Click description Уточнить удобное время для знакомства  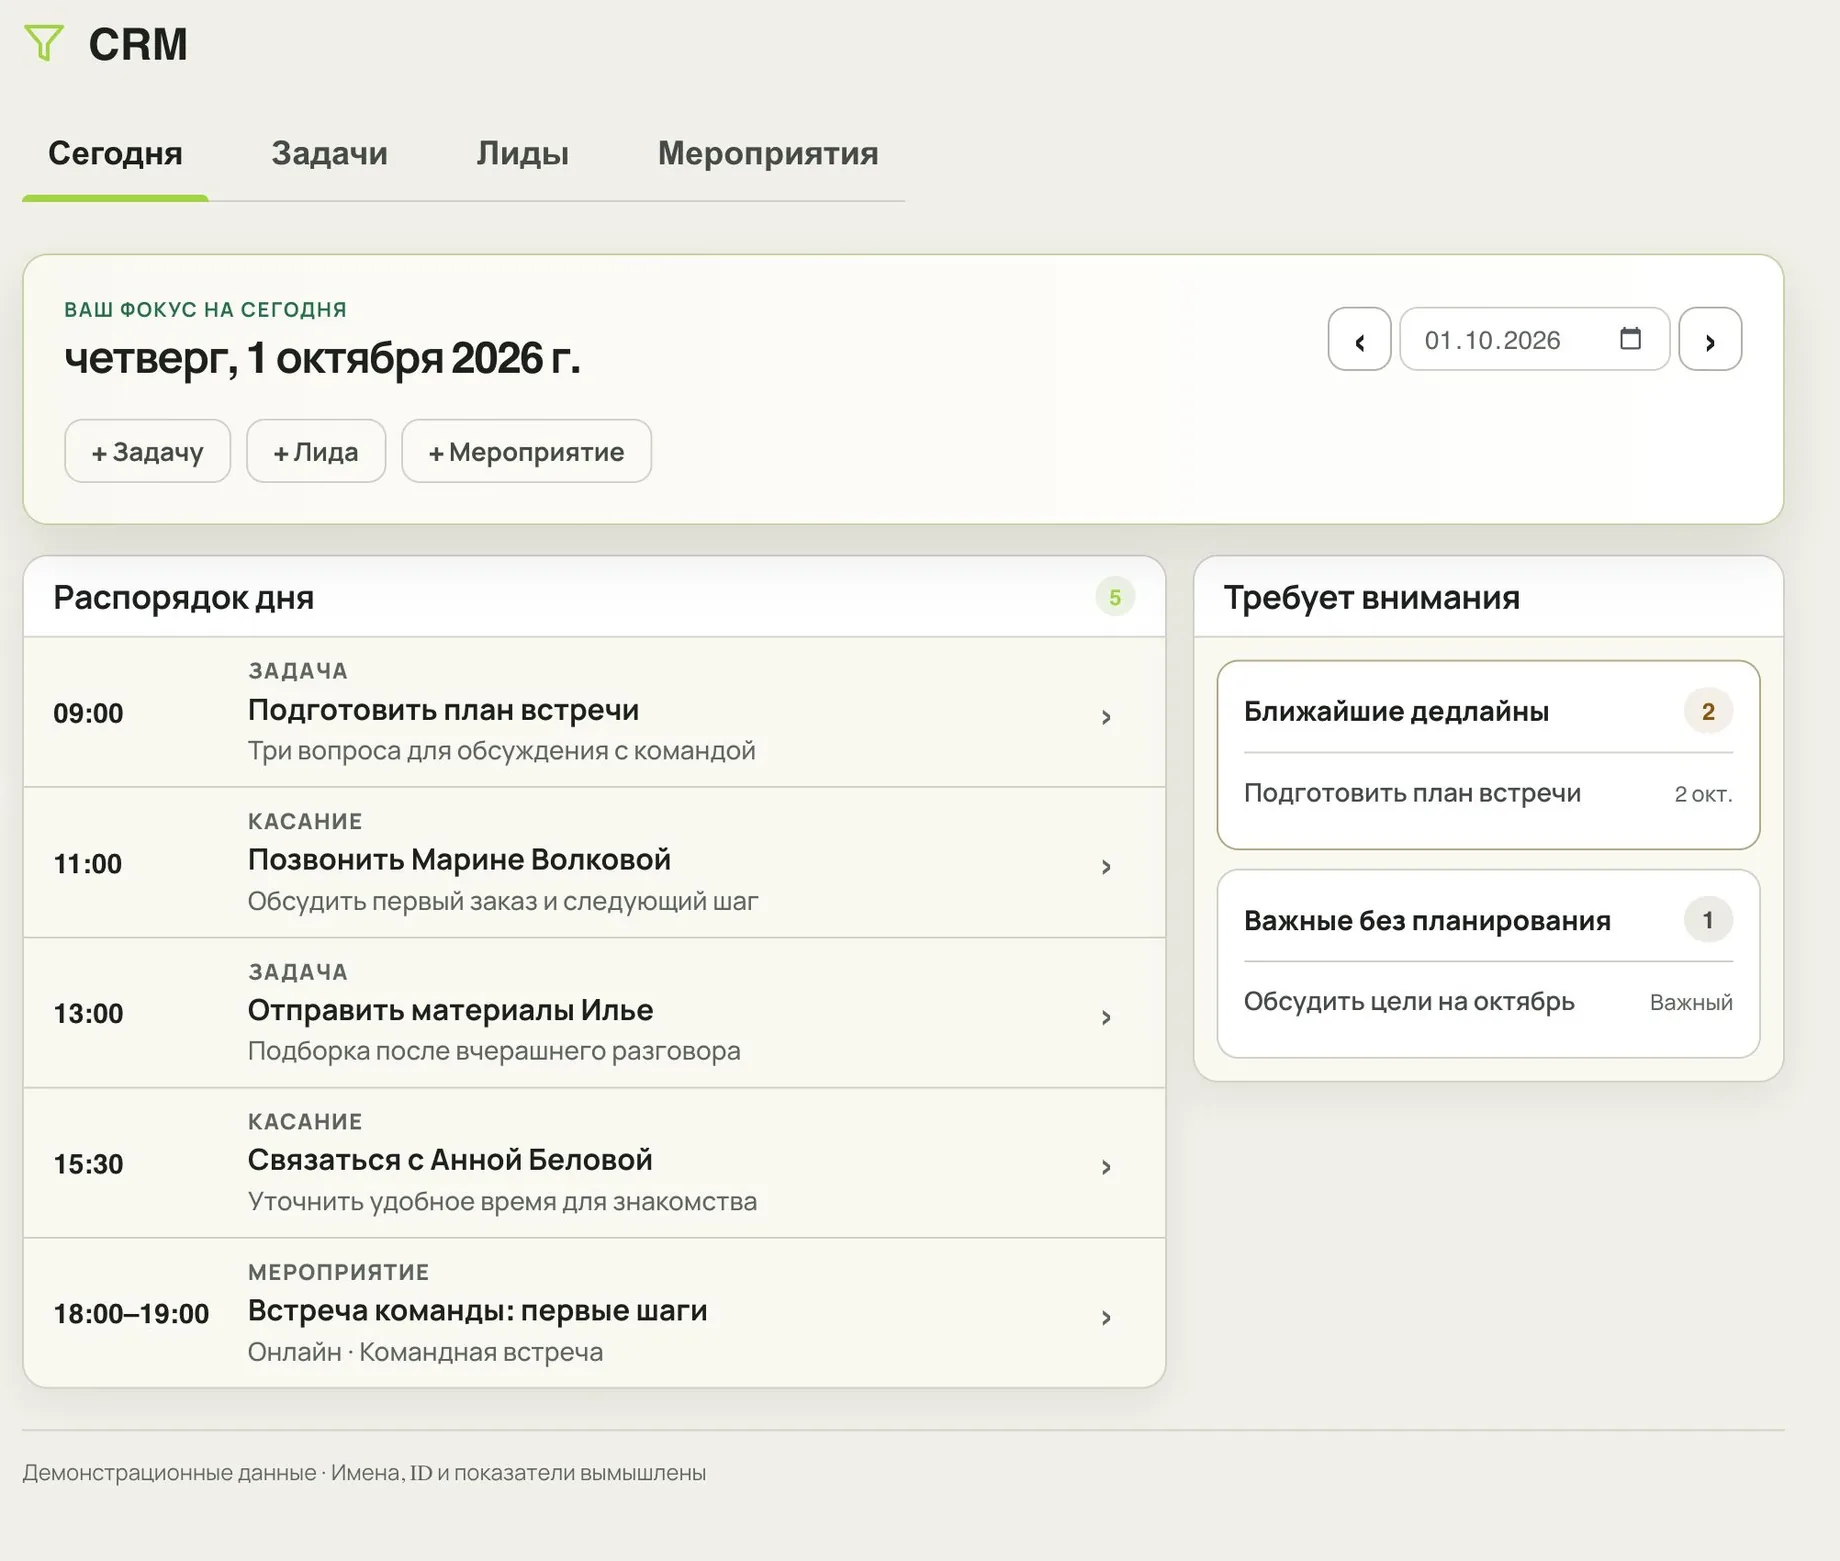[502, 1201]
